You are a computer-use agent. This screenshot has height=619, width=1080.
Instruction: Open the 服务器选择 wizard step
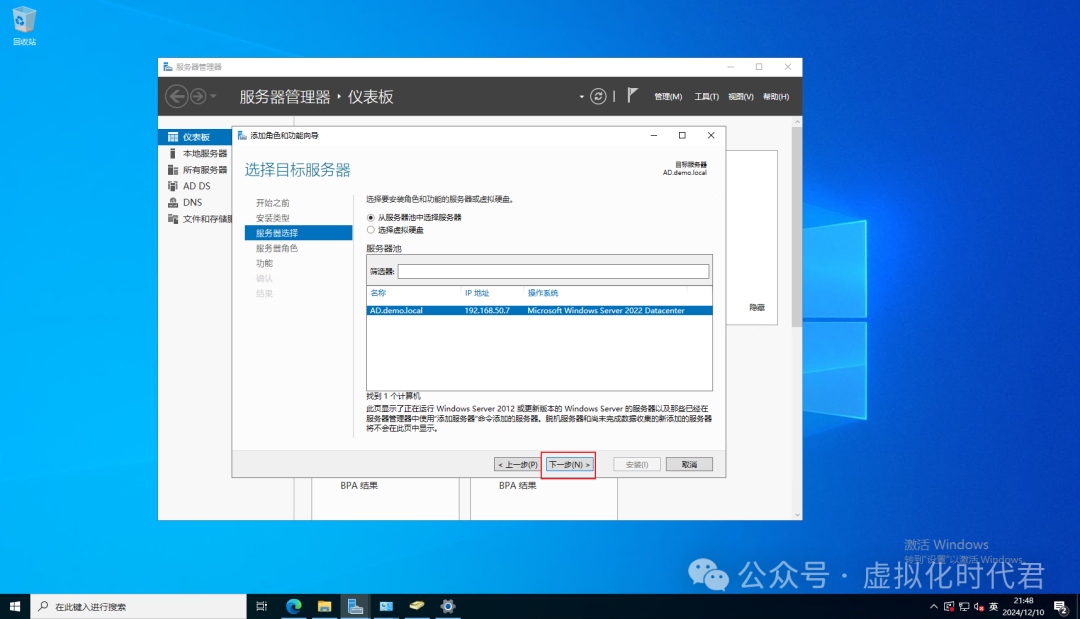point(298,233)
